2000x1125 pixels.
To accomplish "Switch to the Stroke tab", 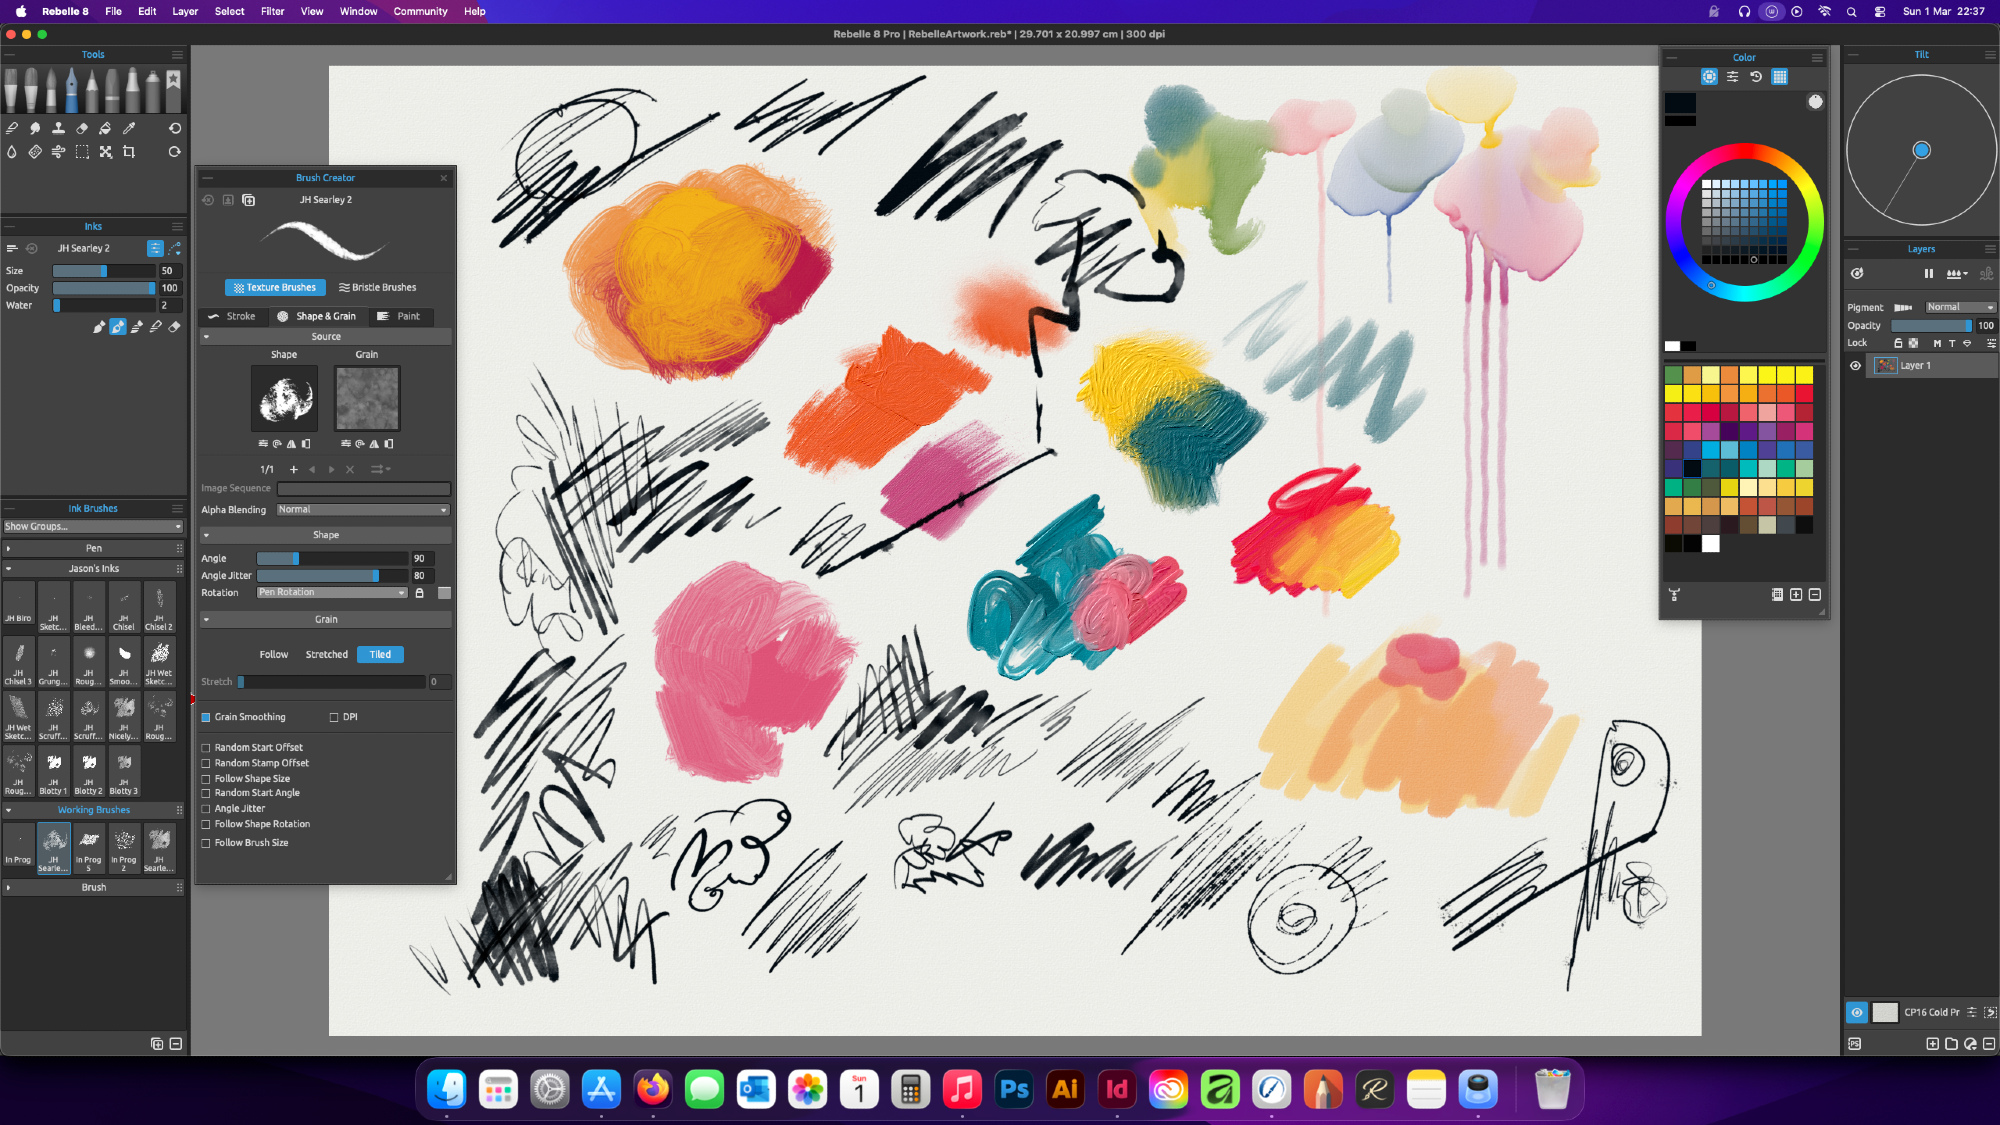I will coord(232,316).
